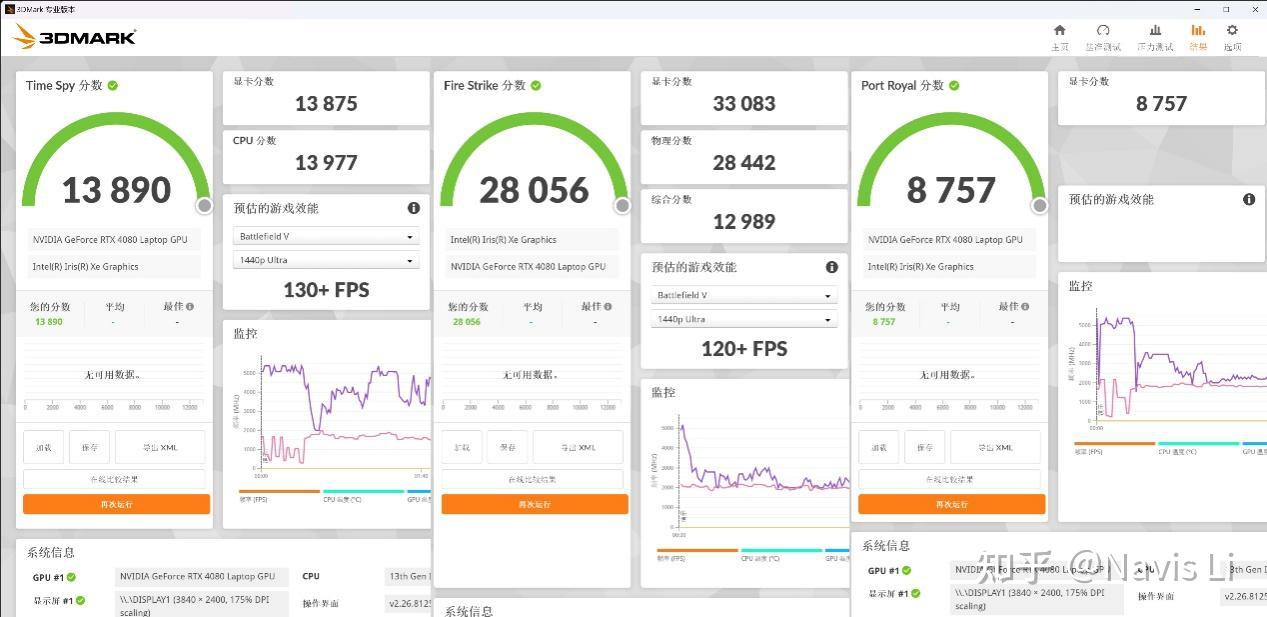Expand the 1440p Ultra dropdown under Time Spy
This screenshot has width=1267, height=617.
(326, 261)
